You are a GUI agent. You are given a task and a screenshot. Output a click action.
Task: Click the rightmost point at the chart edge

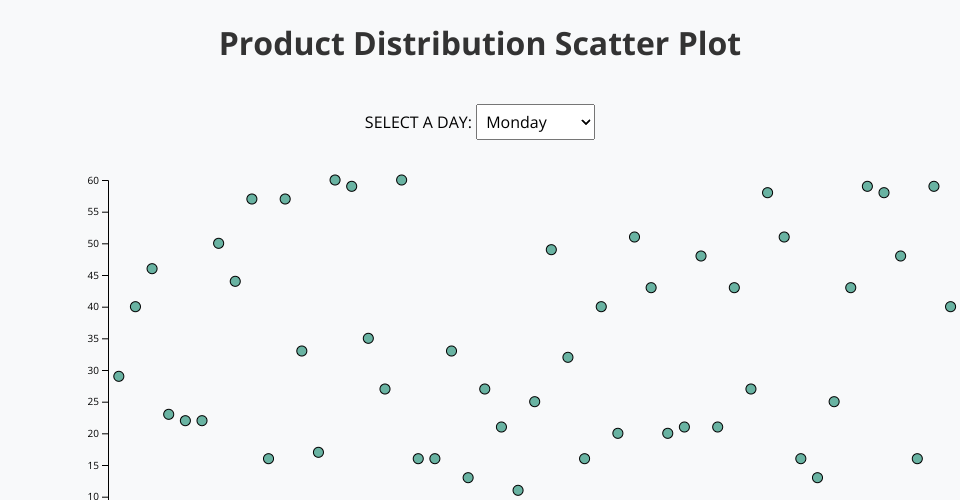tap(950, 306)
